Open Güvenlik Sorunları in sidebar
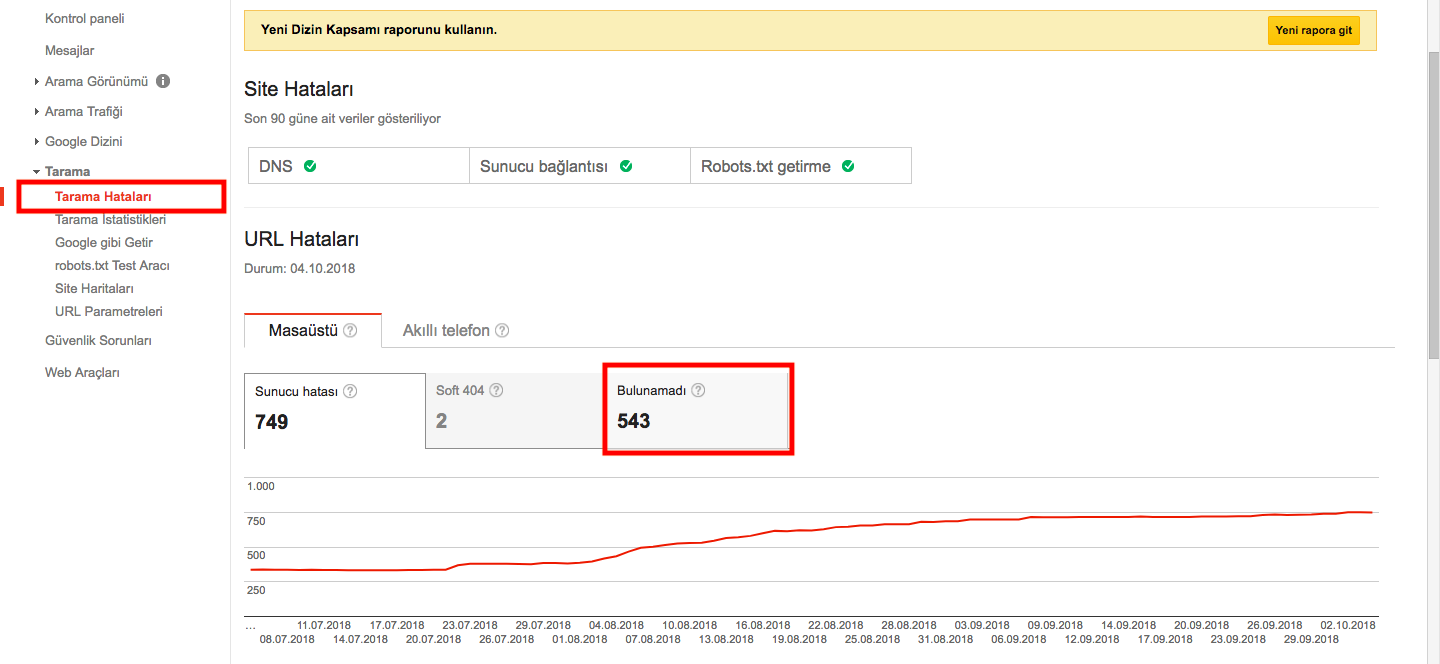Image resolution: width=1440 pixels, height=664 pixels. [x=98, y=340]
